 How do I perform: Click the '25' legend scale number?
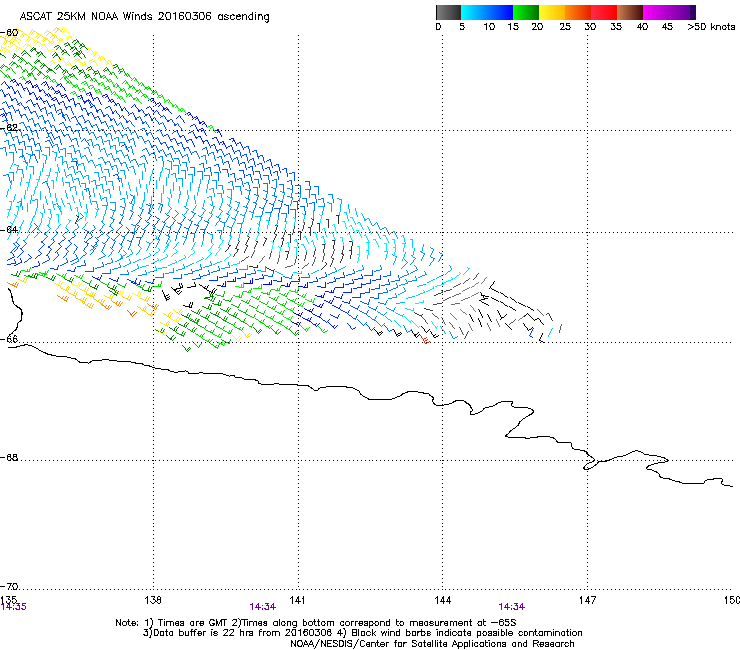click(565, 27)
